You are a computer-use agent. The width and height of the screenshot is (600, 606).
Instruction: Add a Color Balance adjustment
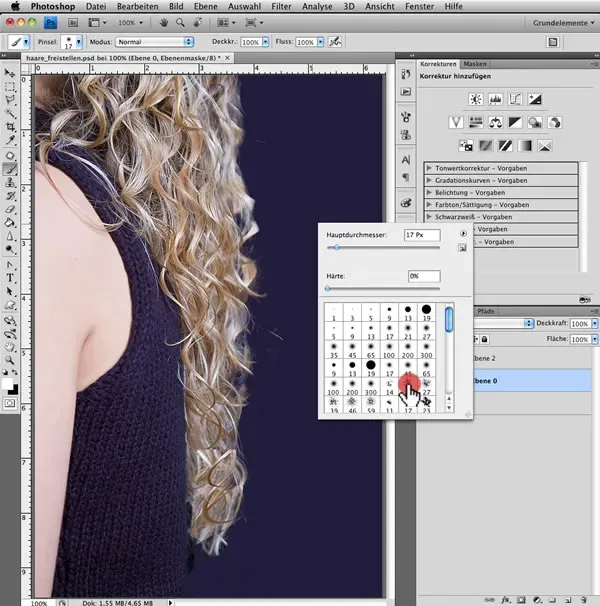tap(494, 122)
